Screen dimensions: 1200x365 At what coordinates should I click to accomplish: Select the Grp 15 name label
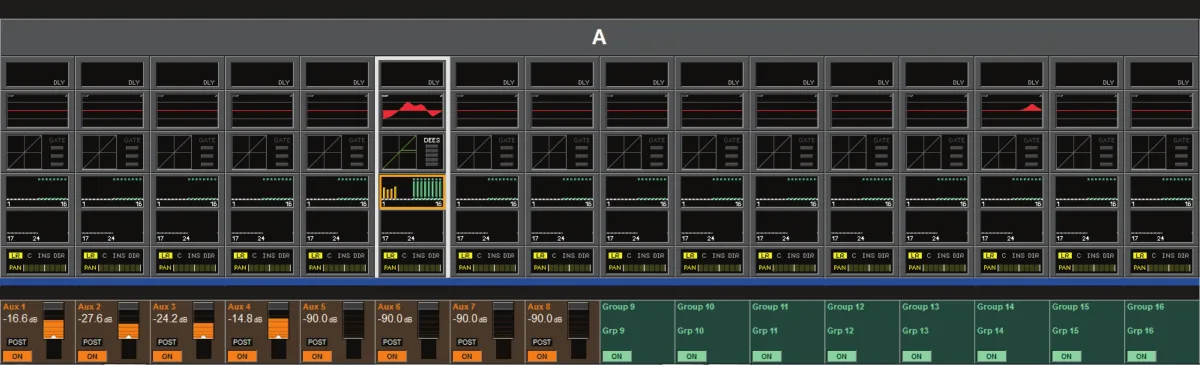pos(1065,331)
